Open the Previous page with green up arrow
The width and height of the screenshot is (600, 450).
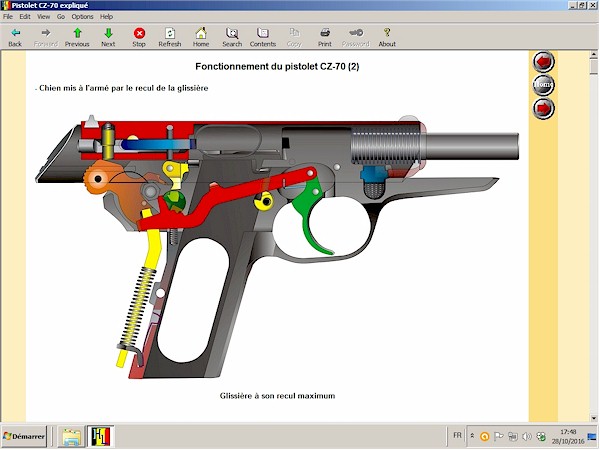(x=77, y=37)
